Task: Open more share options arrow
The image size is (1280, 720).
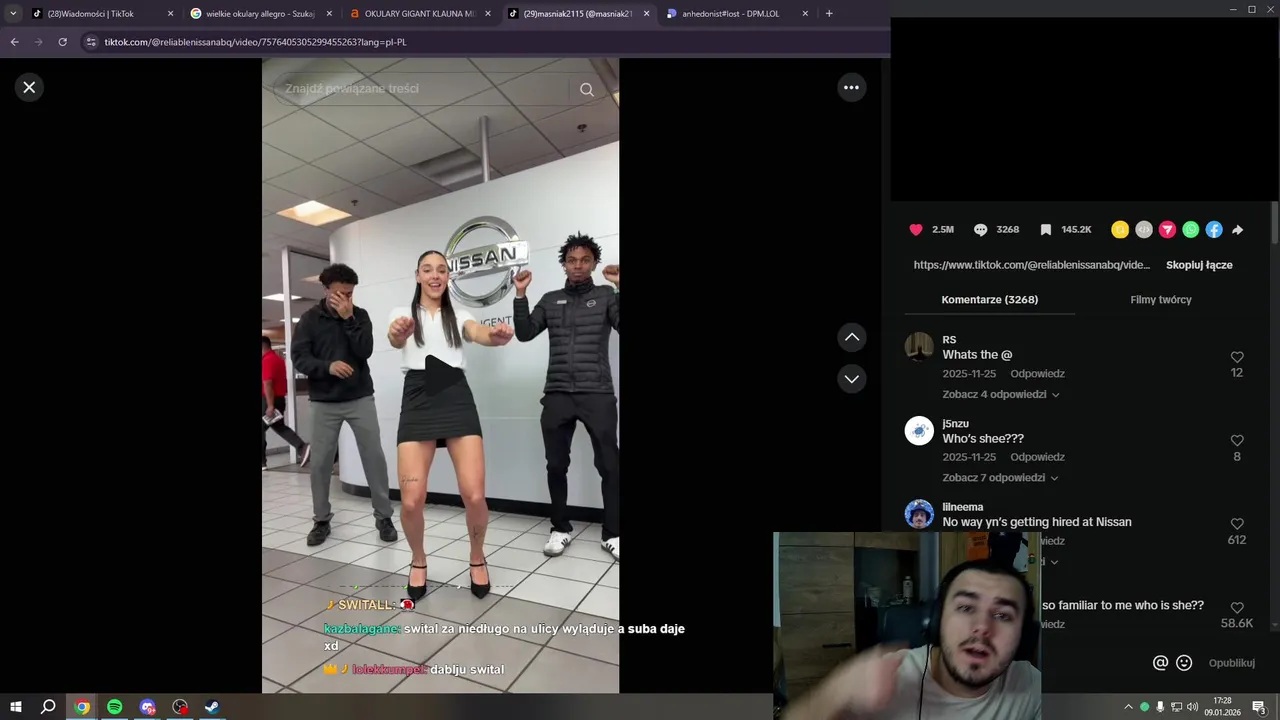Action: pyautogui.click(x=1238, y=230)
